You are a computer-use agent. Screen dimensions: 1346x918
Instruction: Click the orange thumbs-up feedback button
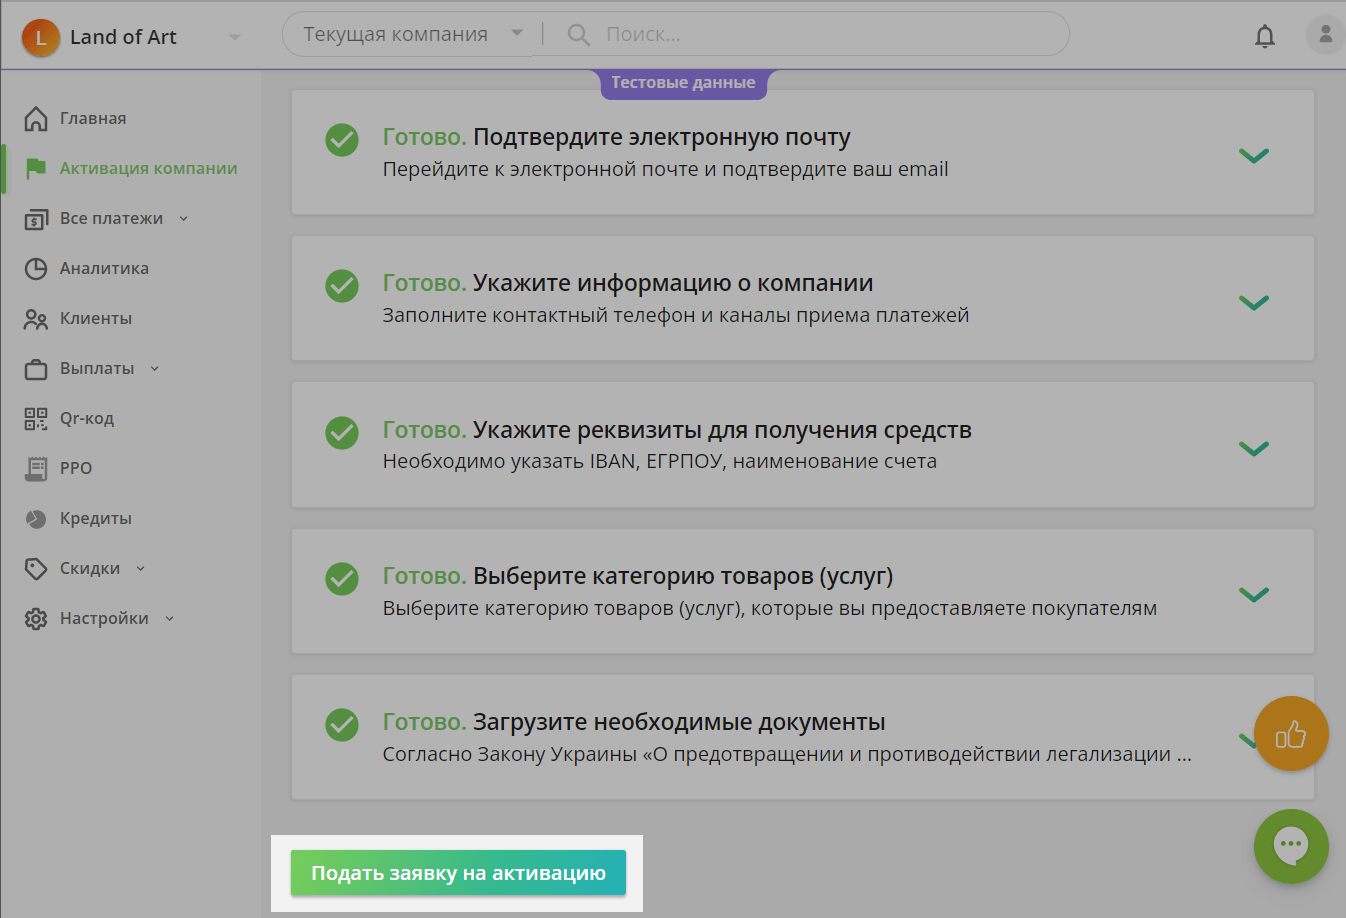coord(1291,734)
